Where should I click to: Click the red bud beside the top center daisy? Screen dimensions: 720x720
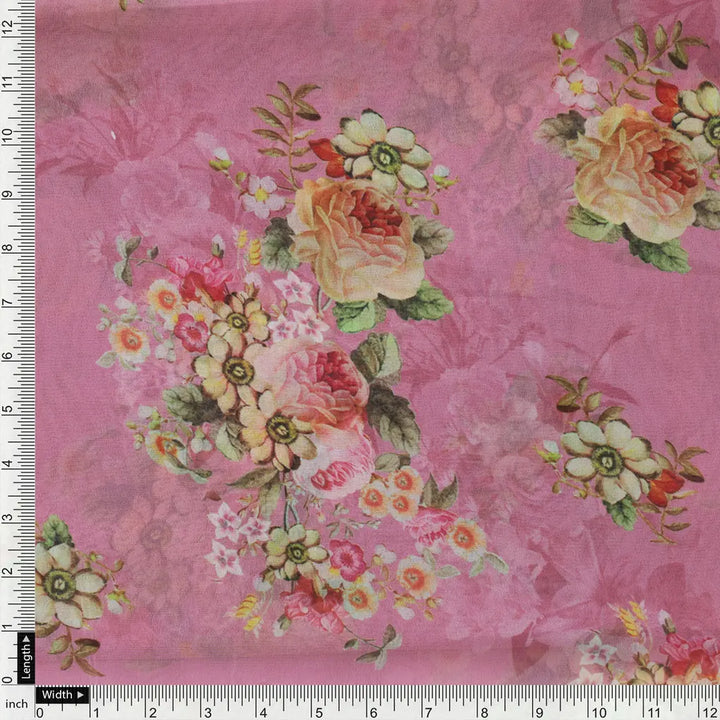point(325,154)
